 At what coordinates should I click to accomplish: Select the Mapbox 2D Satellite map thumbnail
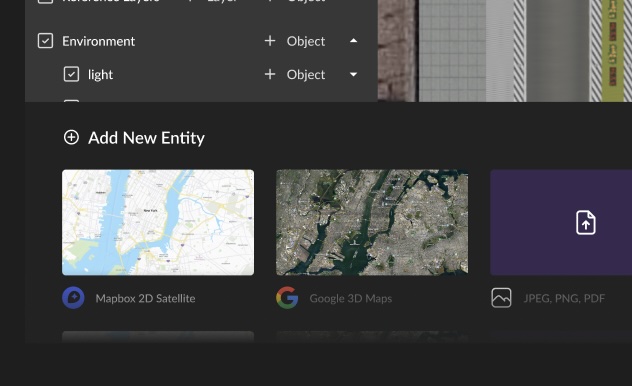point(158,222)
